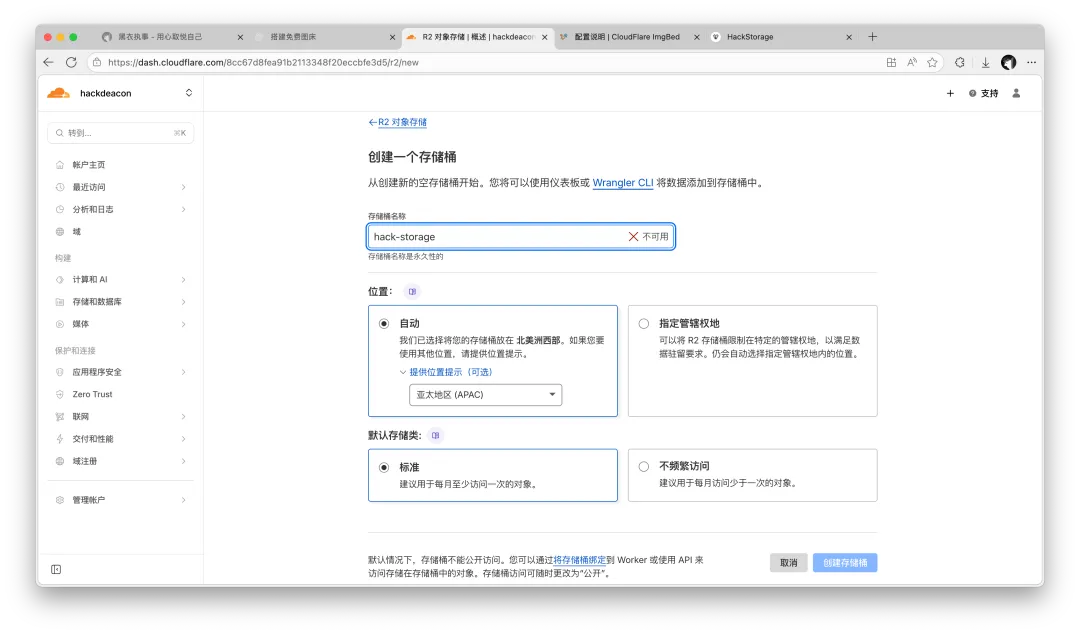1080x634 pixels.
Task: Focus the 存储桶名称 input field
Action: pyautogui.click(x=521, y=236)
